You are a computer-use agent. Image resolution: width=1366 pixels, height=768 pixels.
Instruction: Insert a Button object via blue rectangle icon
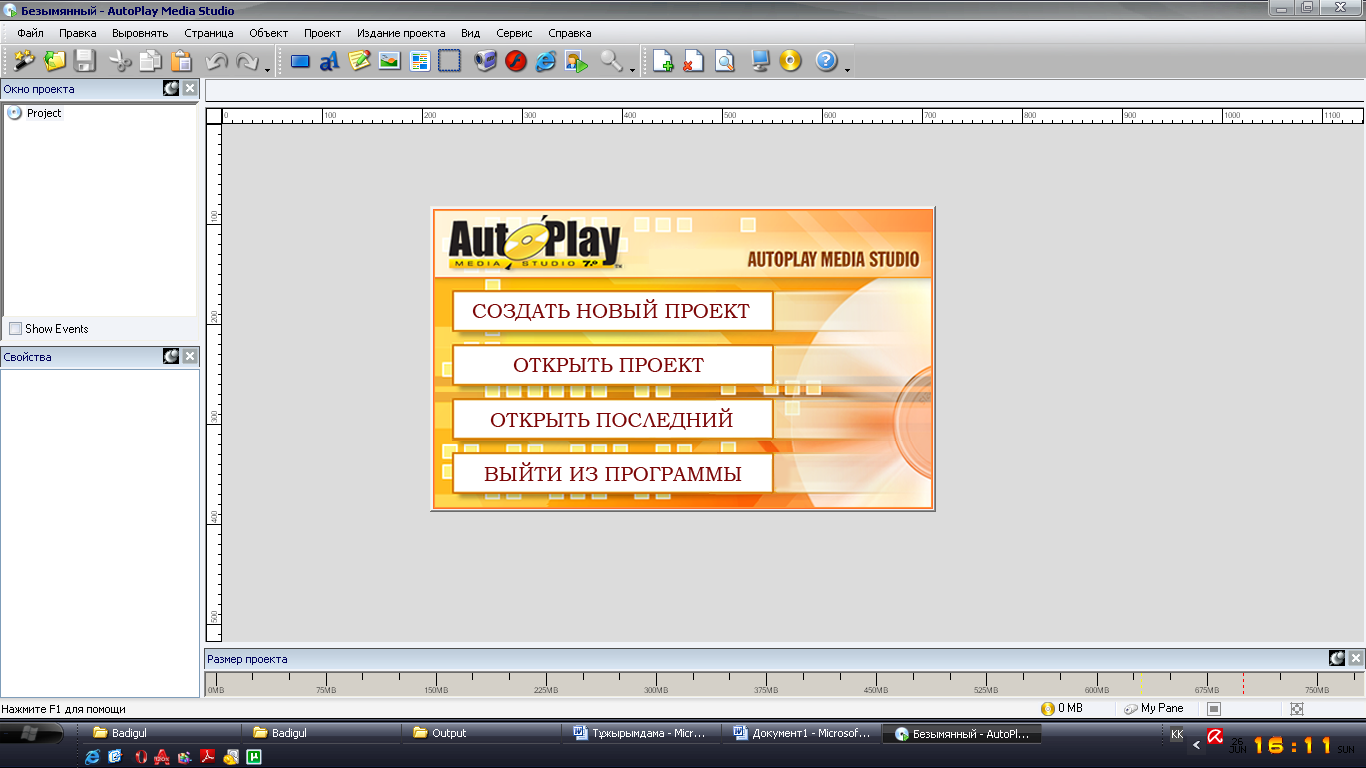[x=300, y=61]
